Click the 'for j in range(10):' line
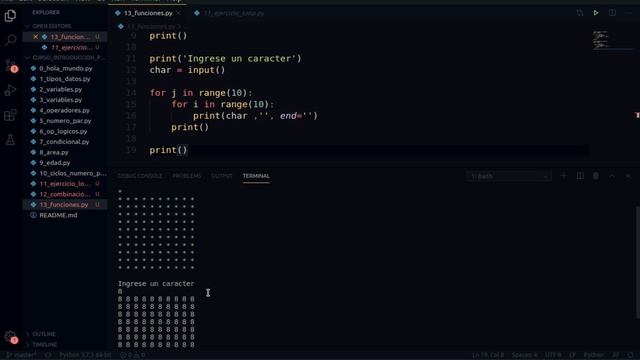 pyautogui.click(x=201, y=93)
